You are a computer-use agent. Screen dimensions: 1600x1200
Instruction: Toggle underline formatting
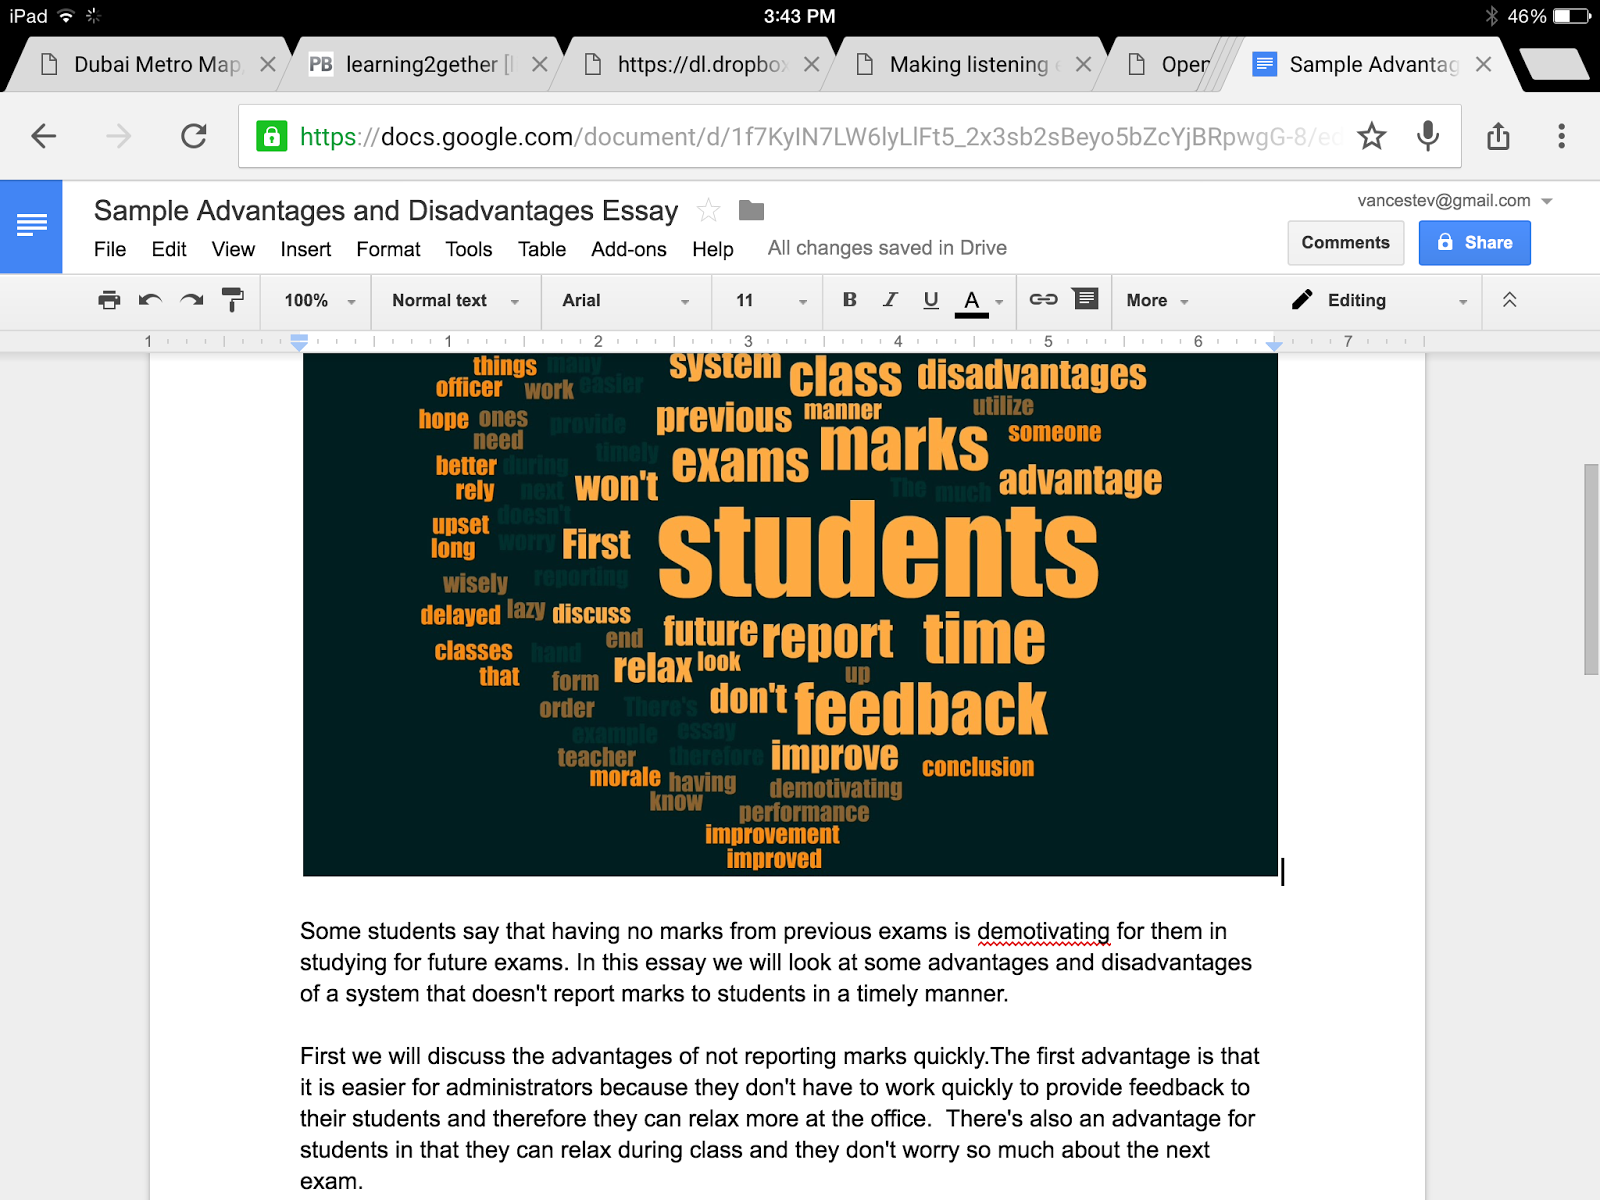[x=931, y=300]
